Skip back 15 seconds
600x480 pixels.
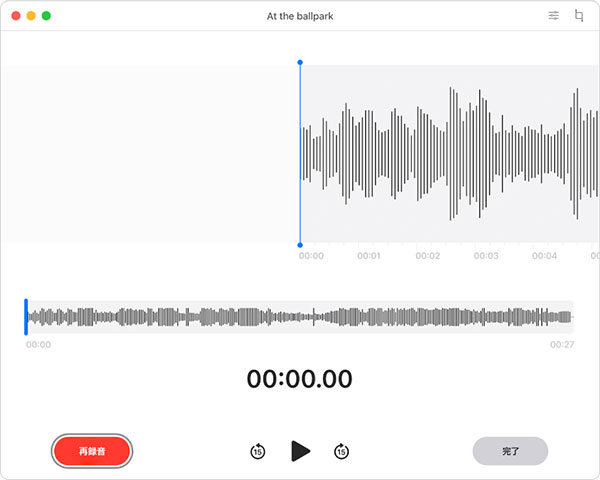(x=258, y=451)
